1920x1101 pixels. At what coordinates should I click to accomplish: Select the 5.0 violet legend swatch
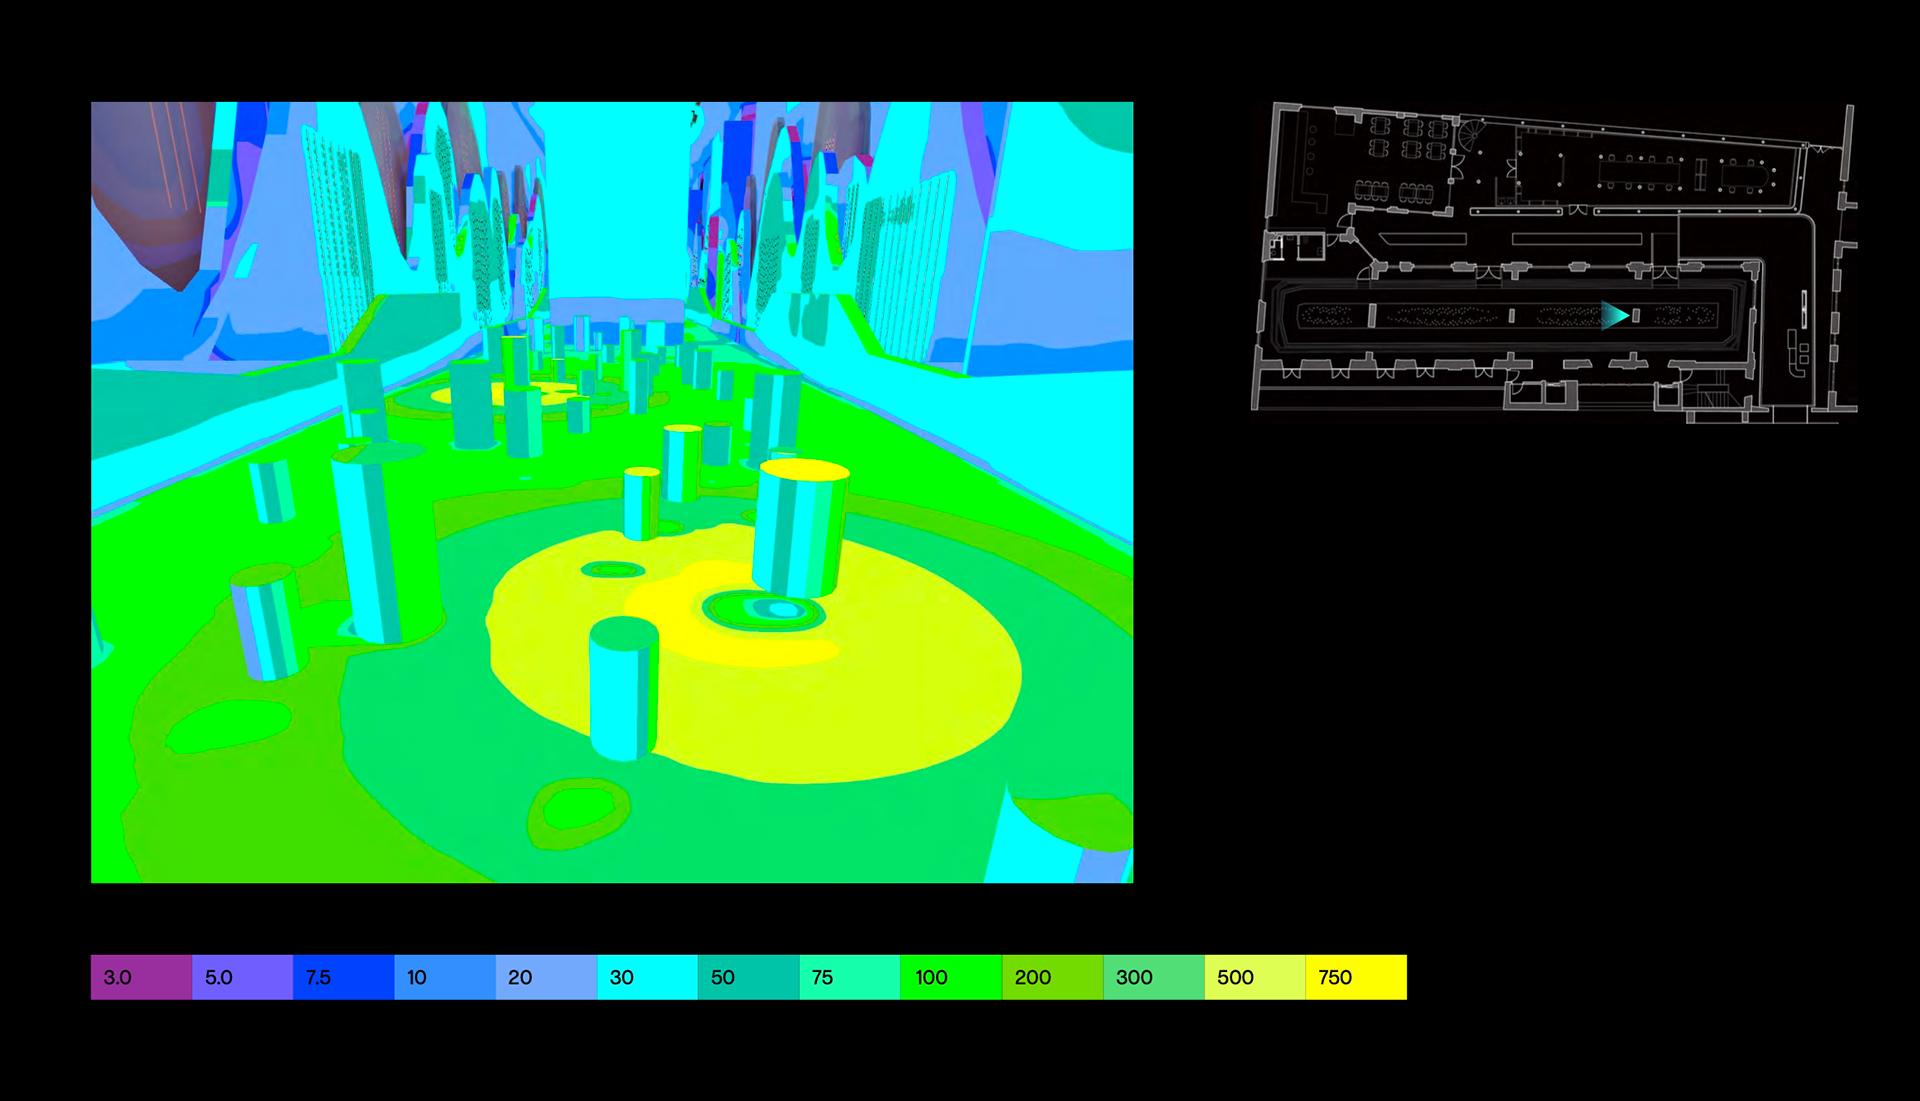click(x=242, y=977)
